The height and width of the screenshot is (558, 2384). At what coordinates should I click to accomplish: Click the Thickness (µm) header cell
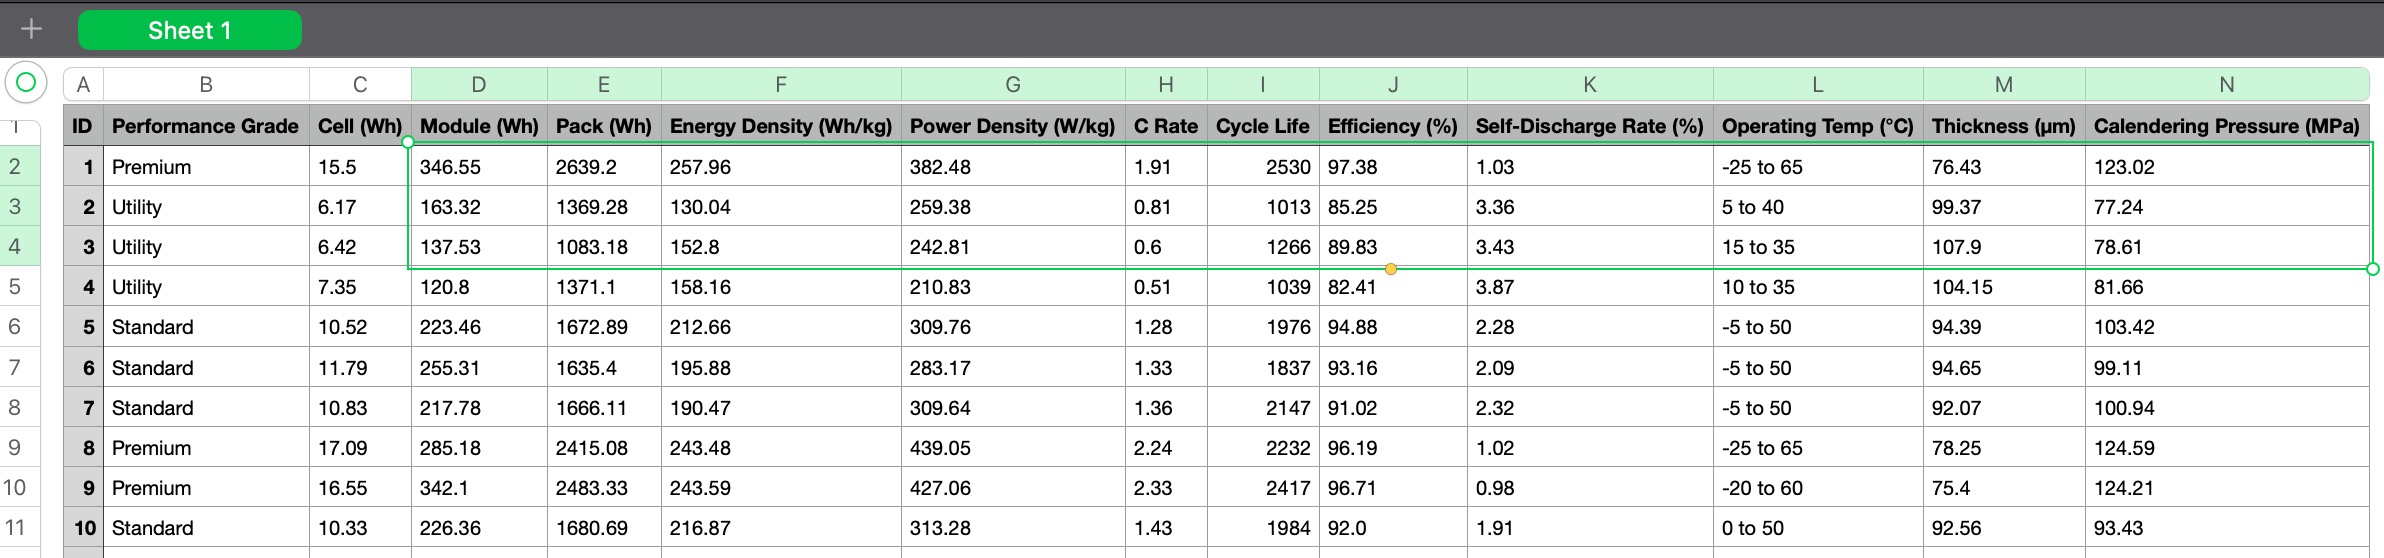pyautogui.click(x=2004, y=126)
